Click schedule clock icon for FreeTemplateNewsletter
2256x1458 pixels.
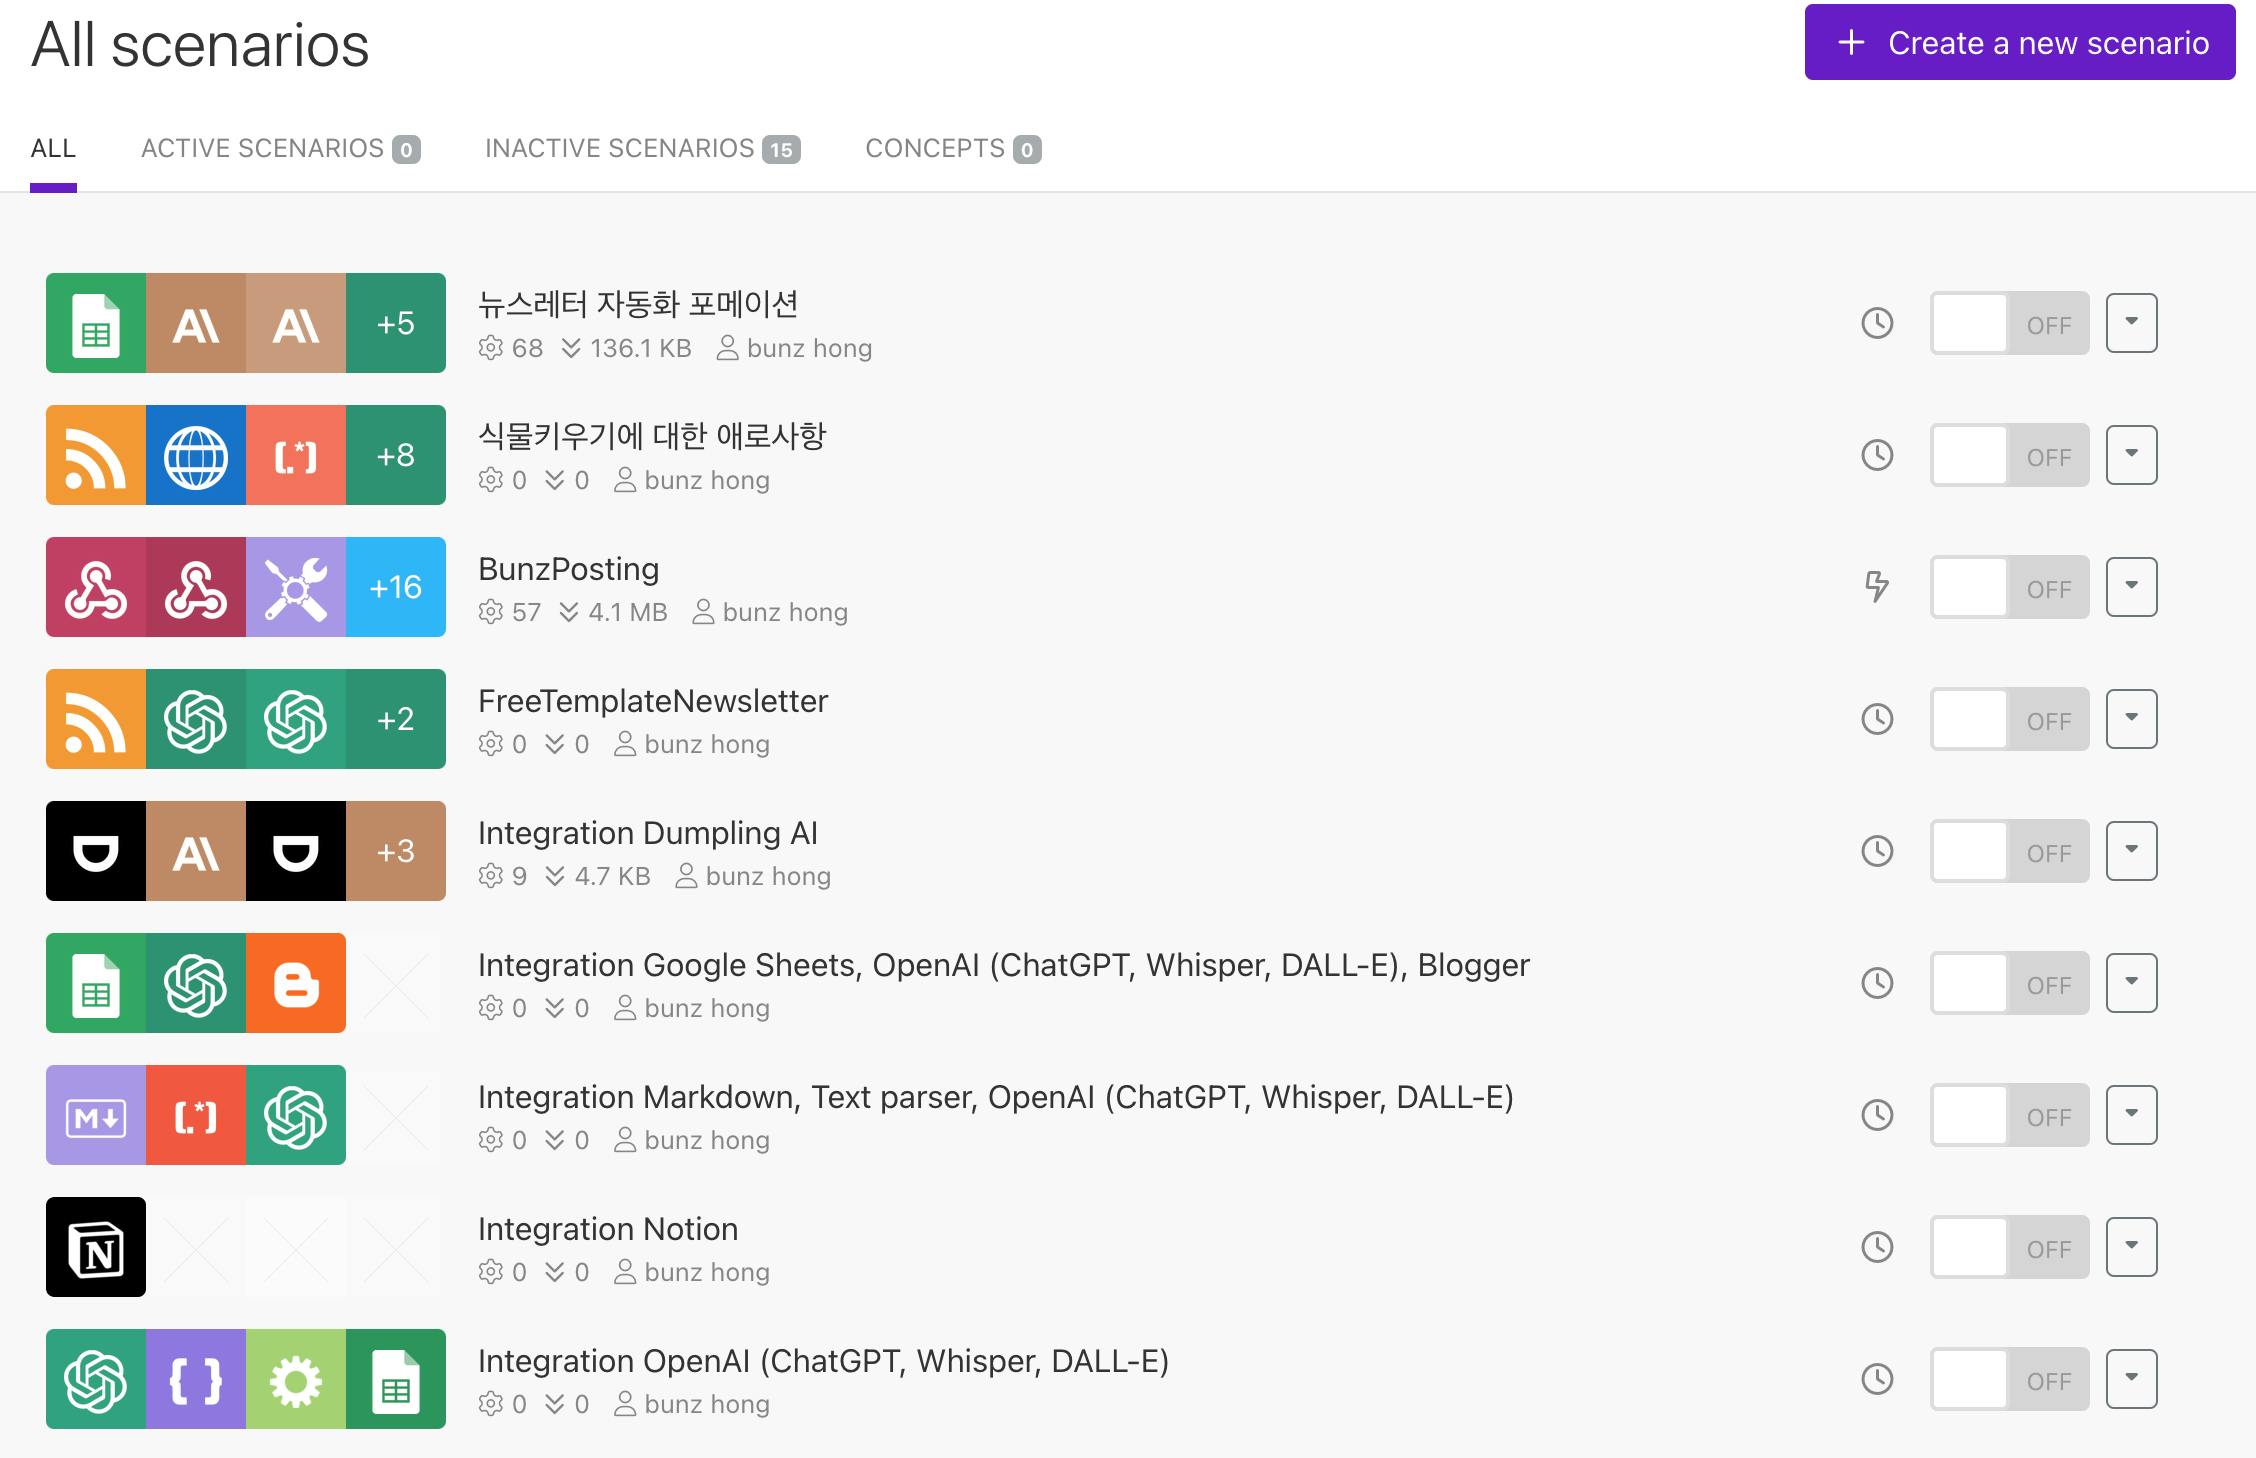click(1877, 719)
